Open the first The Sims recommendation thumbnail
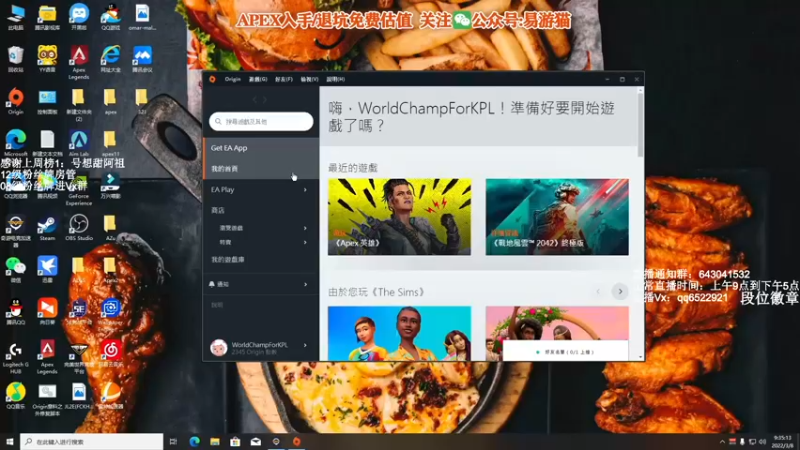 pyautogui.click(x=399, y=333)
